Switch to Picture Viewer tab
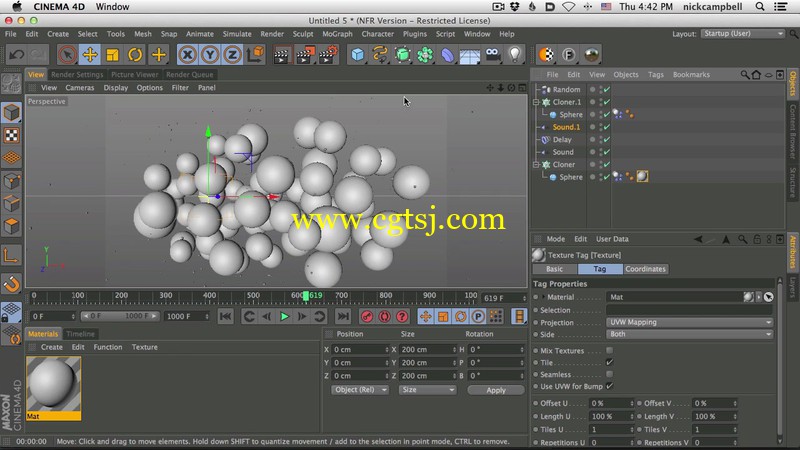Image resolution: width=800 pixels, height=450 pixels. (x=134, y=74)
